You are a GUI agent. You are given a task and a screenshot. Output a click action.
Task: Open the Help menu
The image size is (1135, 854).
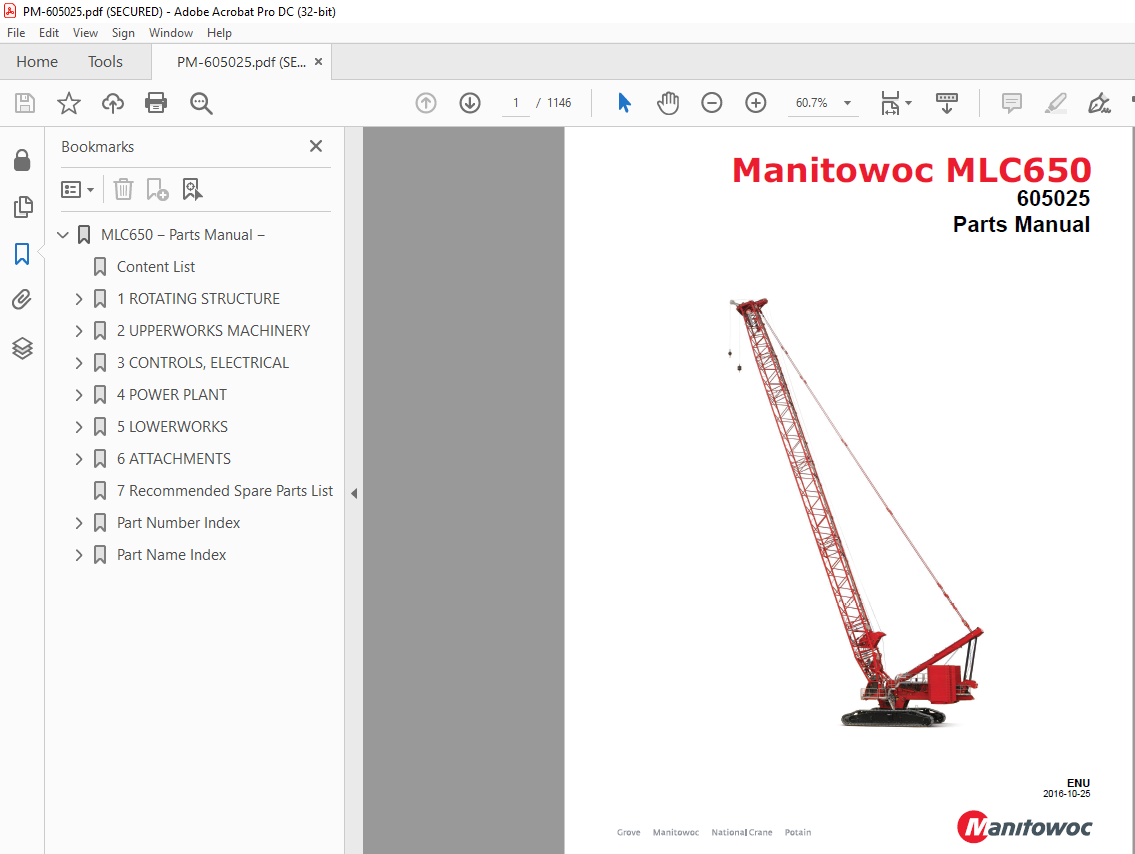[x=219, y=33]
